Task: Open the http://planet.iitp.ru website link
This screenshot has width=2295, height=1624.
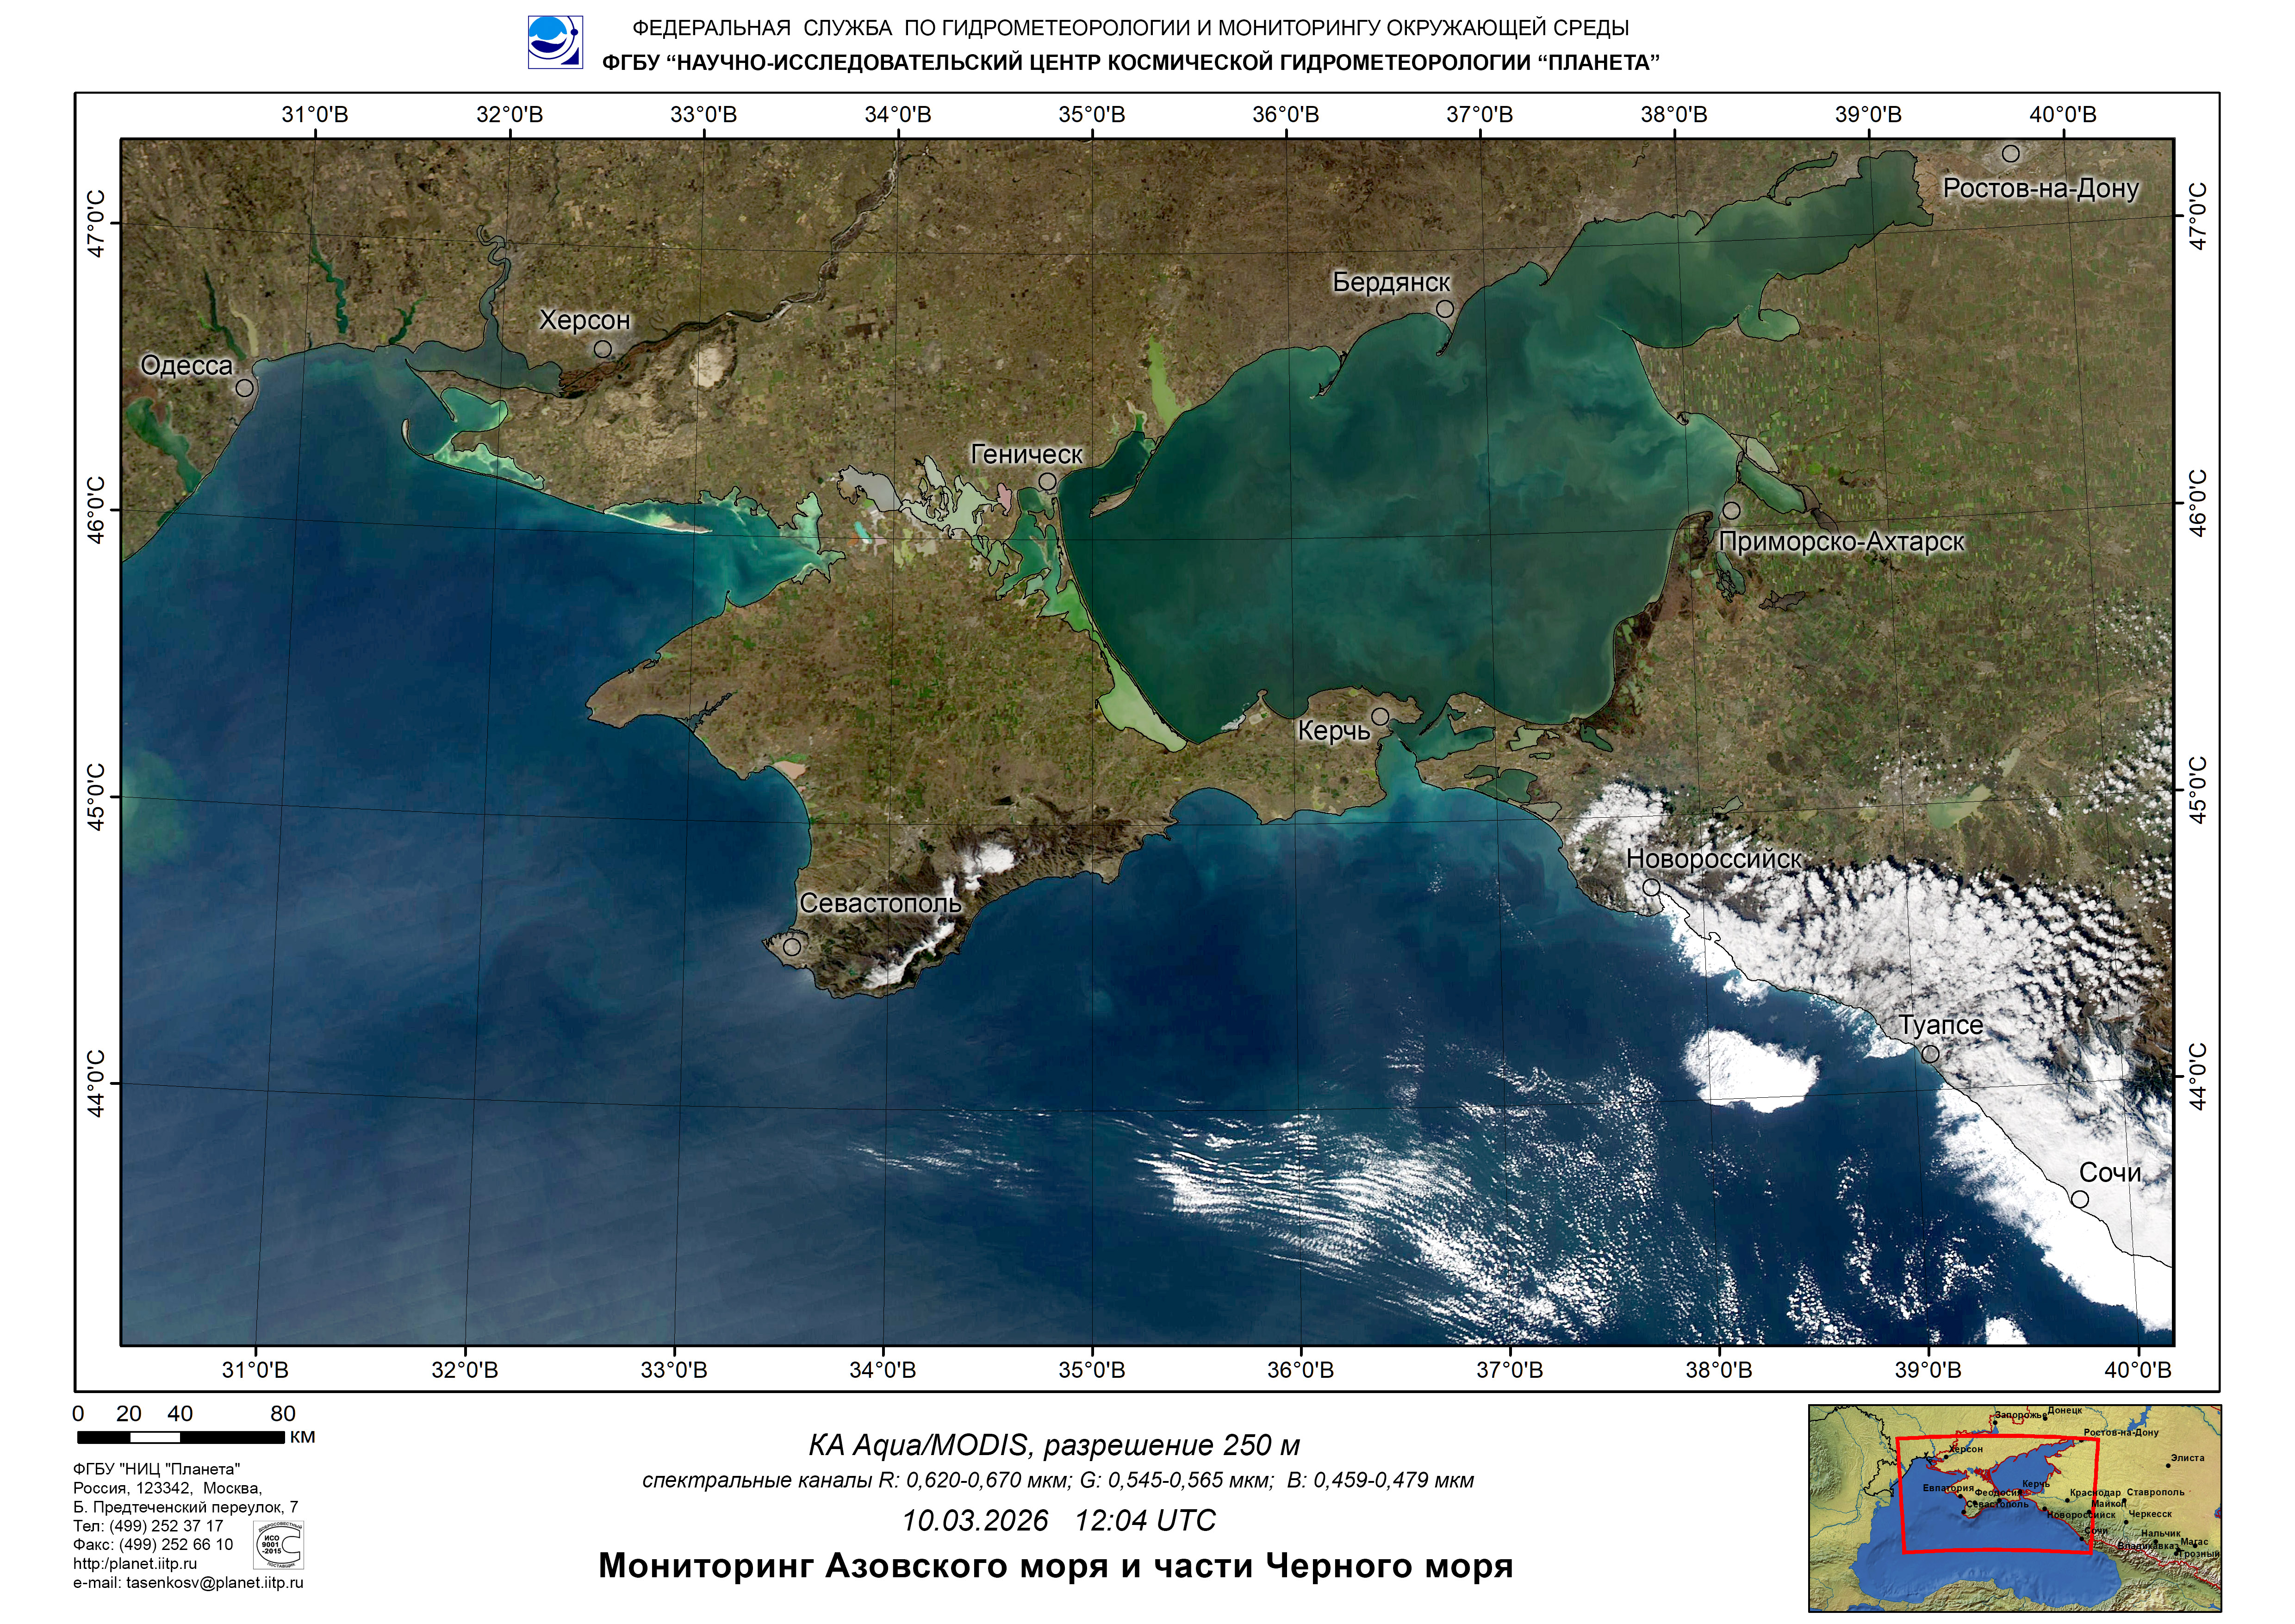Action: pos(135,1564)
